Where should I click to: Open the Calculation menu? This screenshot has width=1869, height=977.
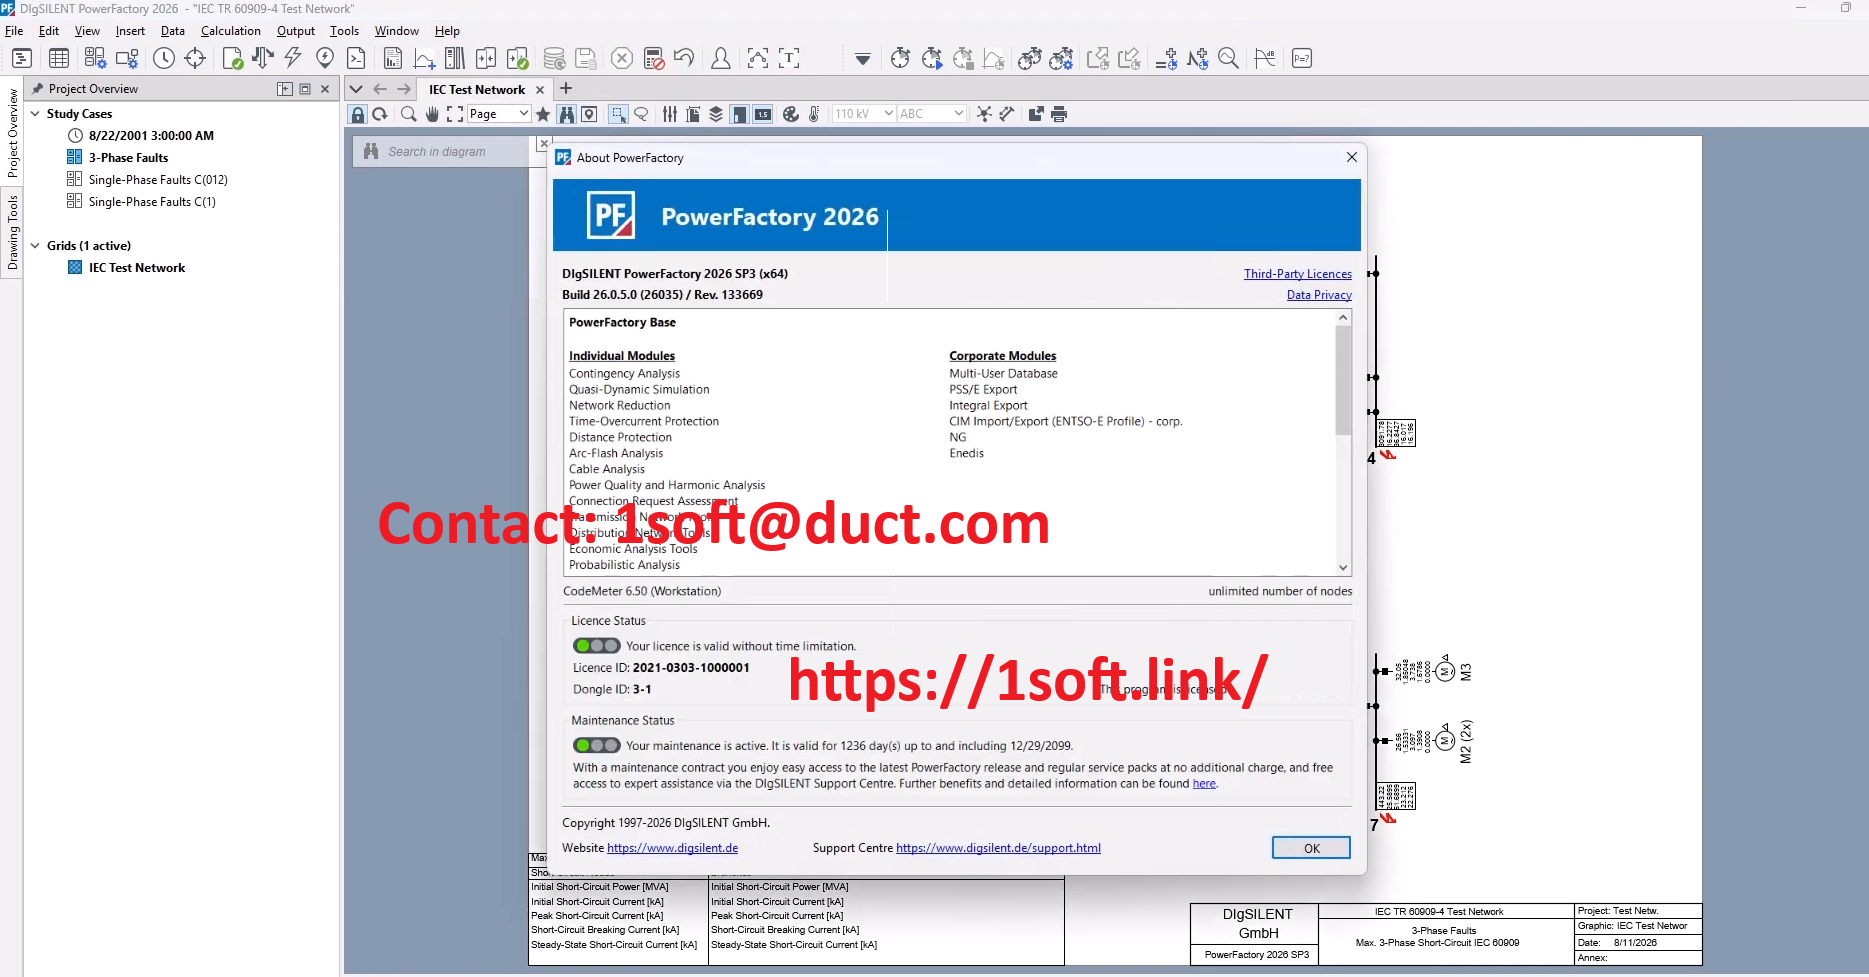[x=230, y=31]
